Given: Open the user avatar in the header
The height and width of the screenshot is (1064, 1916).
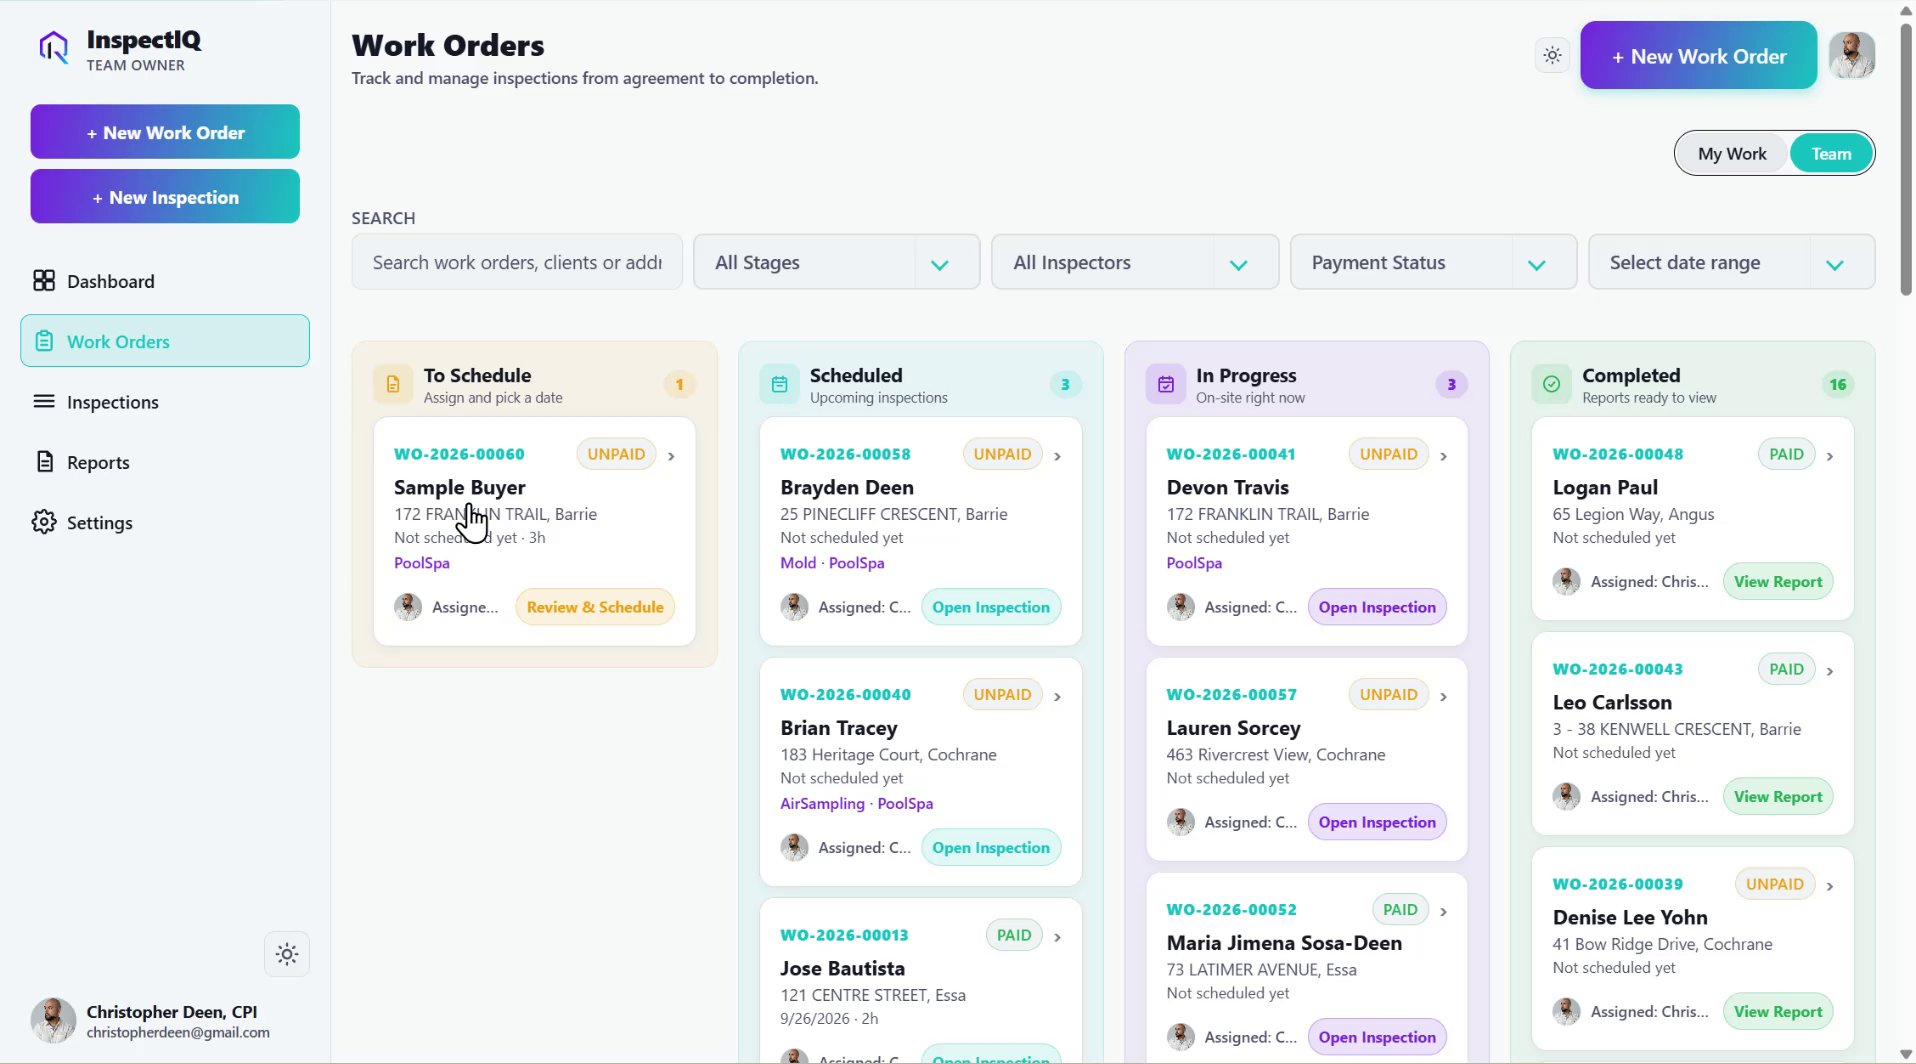Looking at the screenshot, I should click(1852, 55).
